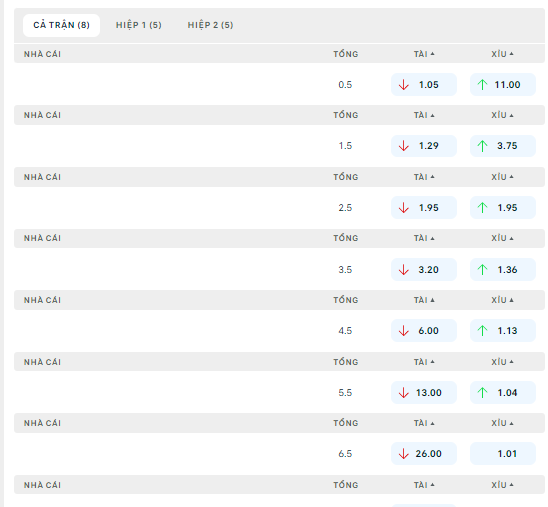Select Xỉu odds 11.00 for total 0.5
This screenshot has width=548, height=507.
503,85
